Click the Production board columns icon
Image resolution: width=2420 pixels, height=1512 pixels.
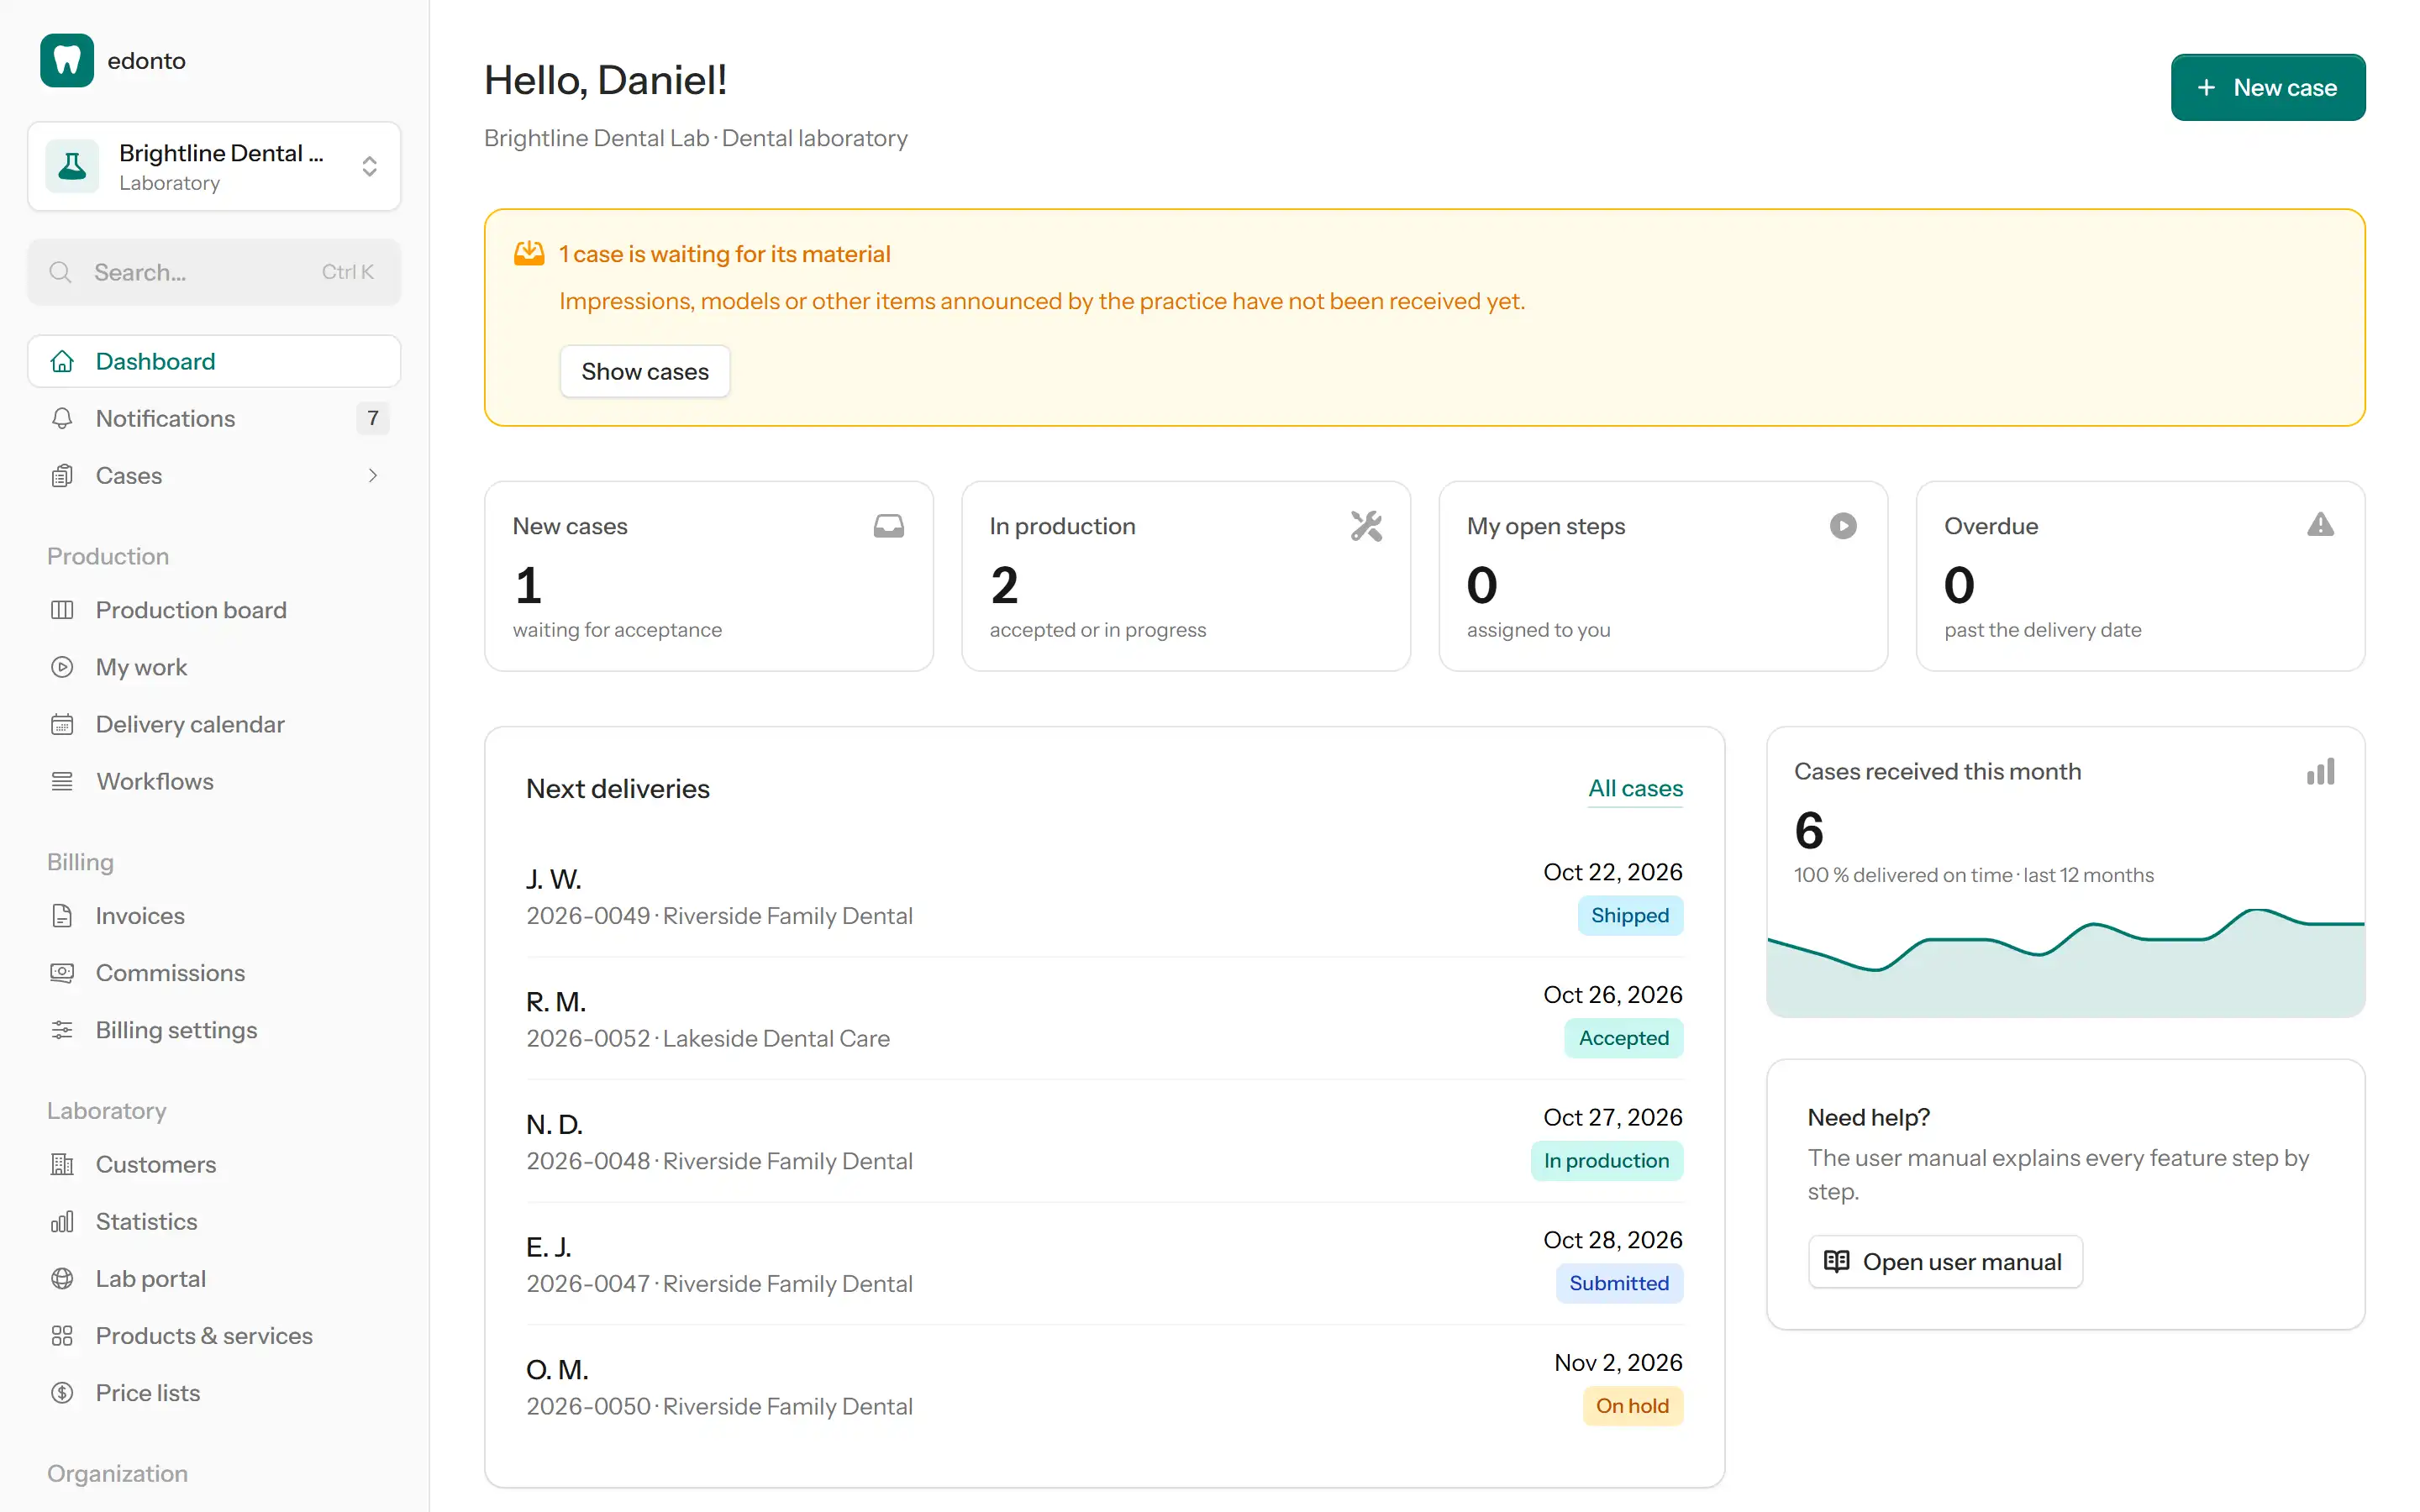[62, 610]
